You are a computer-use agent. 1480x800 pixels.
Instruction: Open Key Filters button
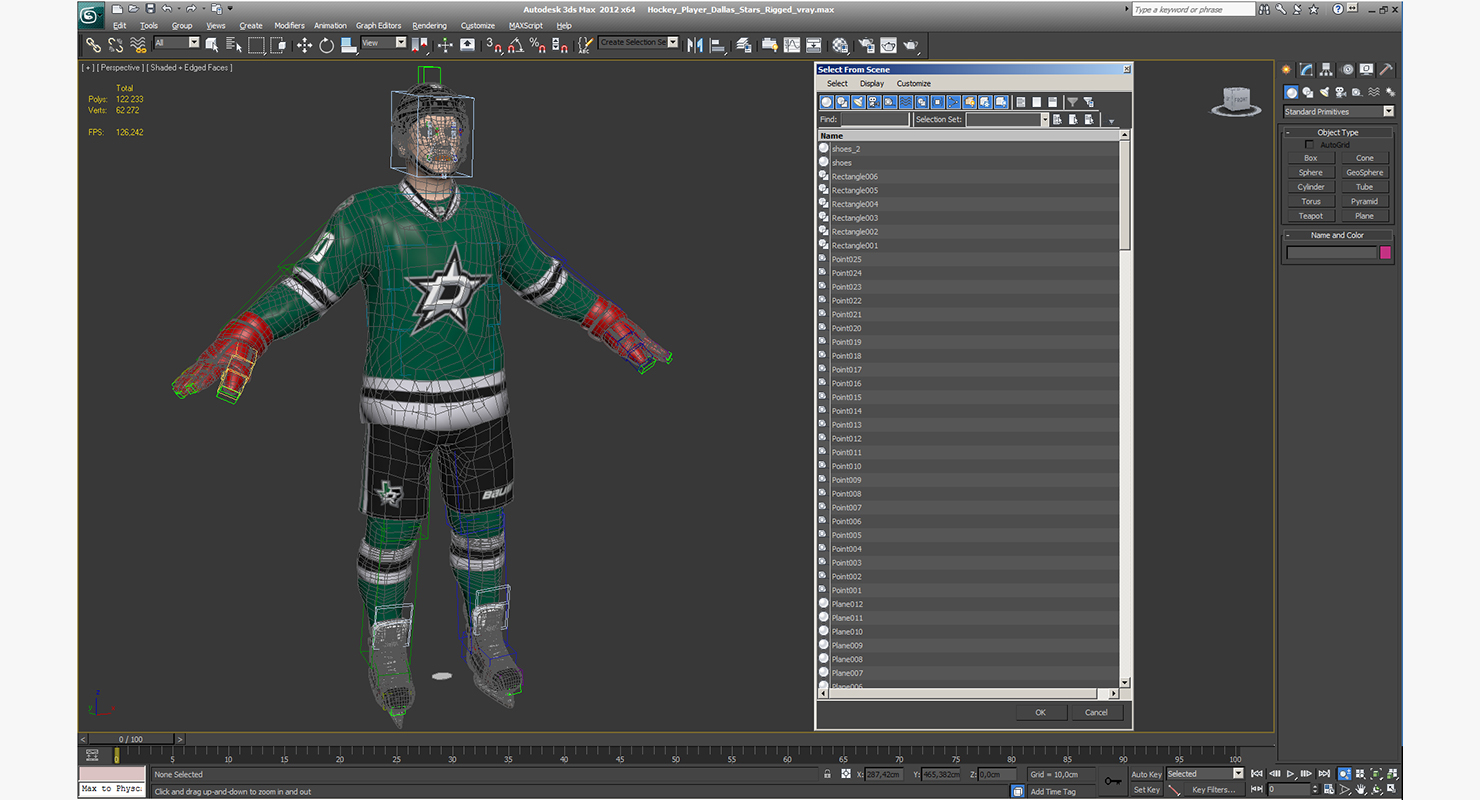1213,790
